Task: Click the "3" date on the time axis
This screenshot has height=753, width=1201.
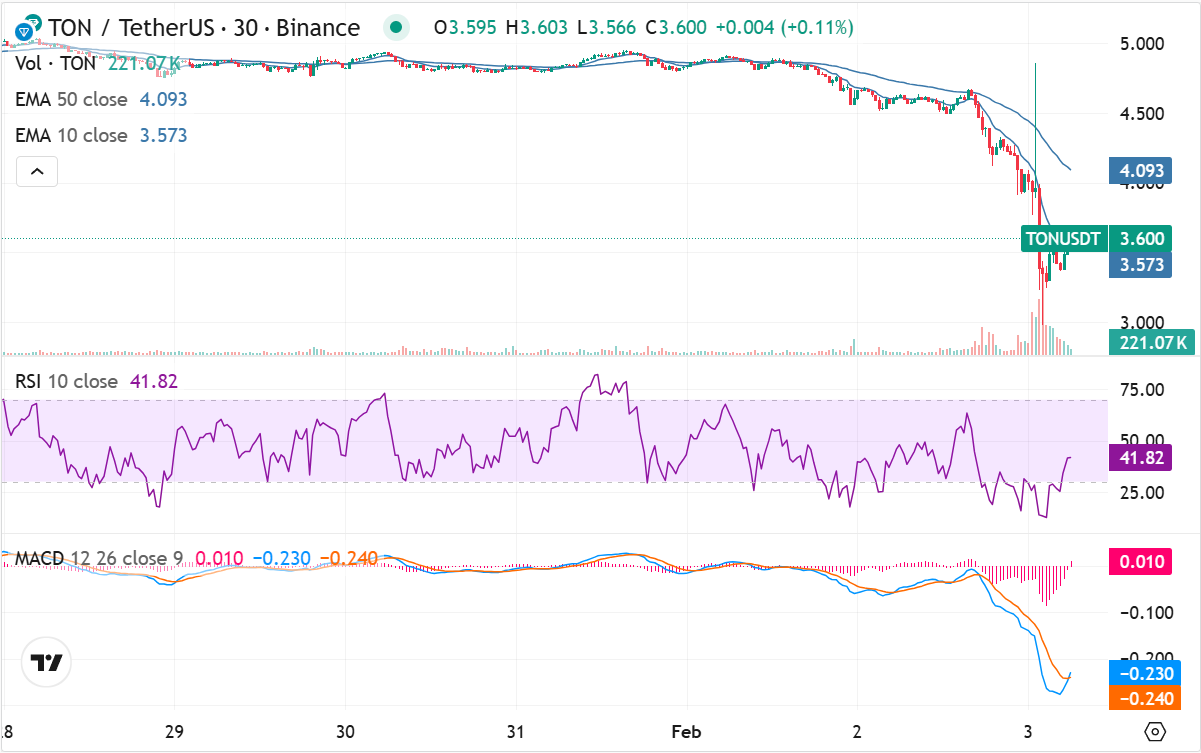Action: (1029, 731)
